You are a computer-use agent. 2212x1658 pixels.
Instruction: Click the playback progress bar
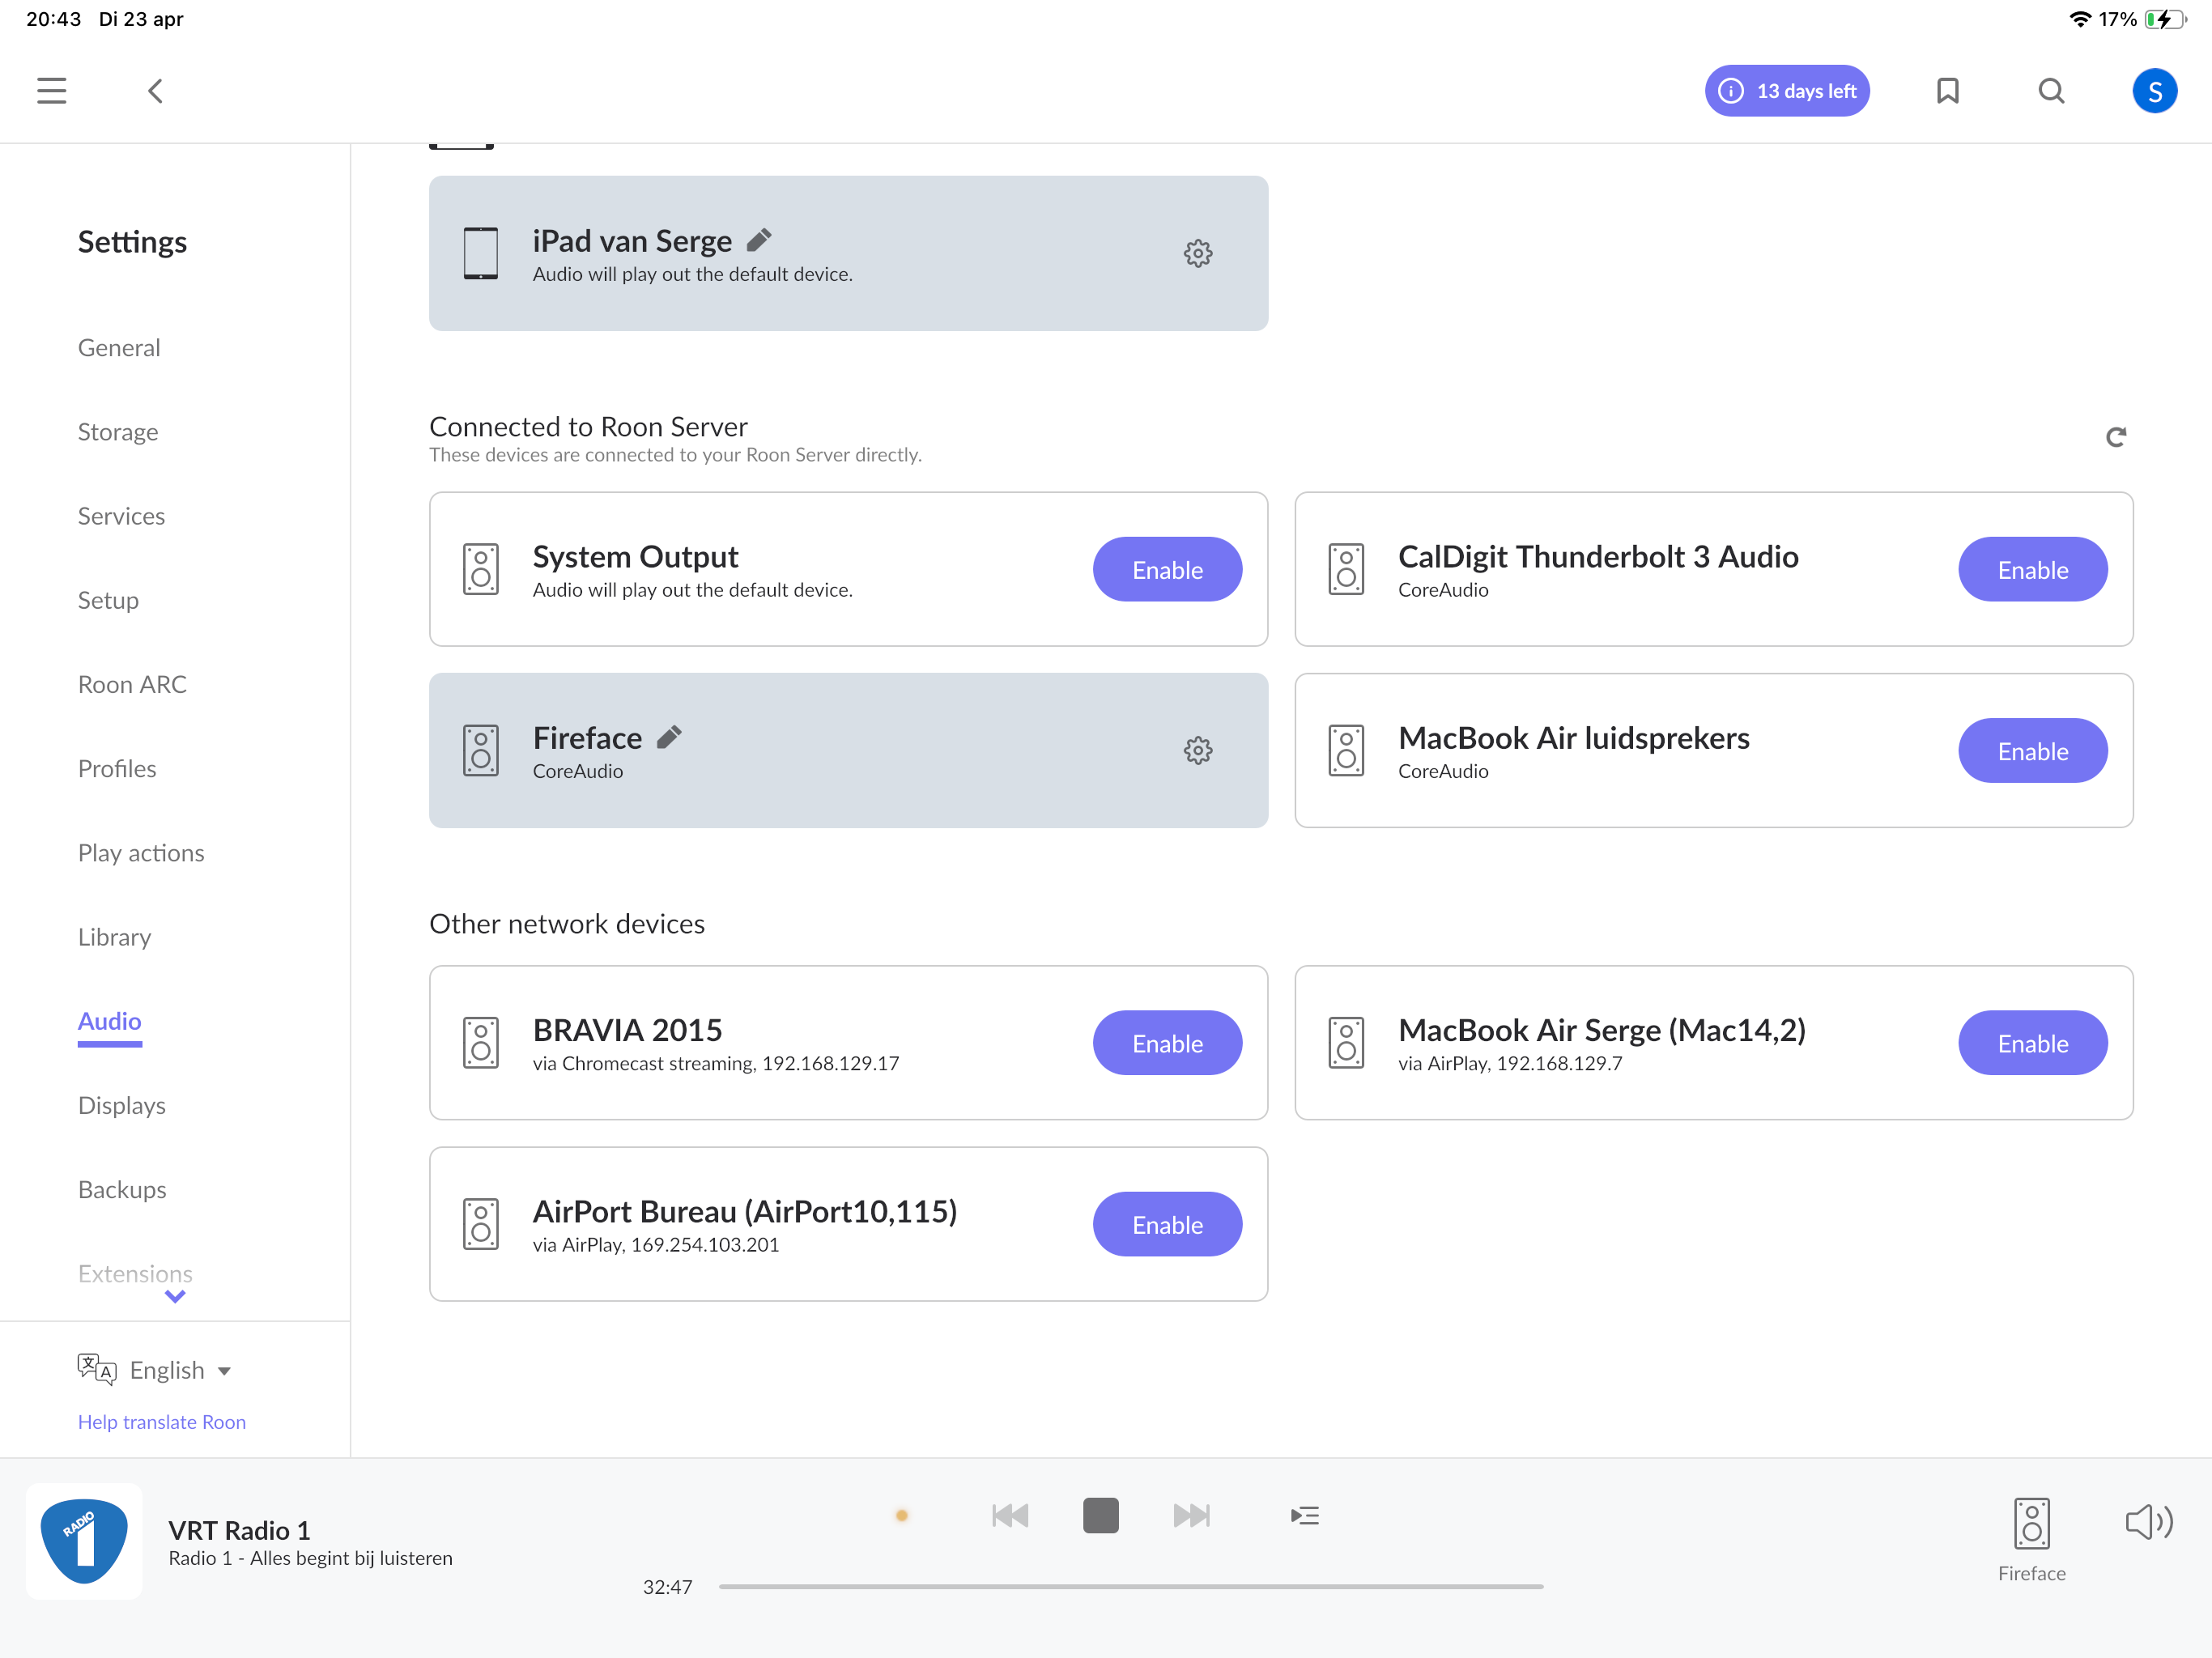click(x=1131, y=1587)
